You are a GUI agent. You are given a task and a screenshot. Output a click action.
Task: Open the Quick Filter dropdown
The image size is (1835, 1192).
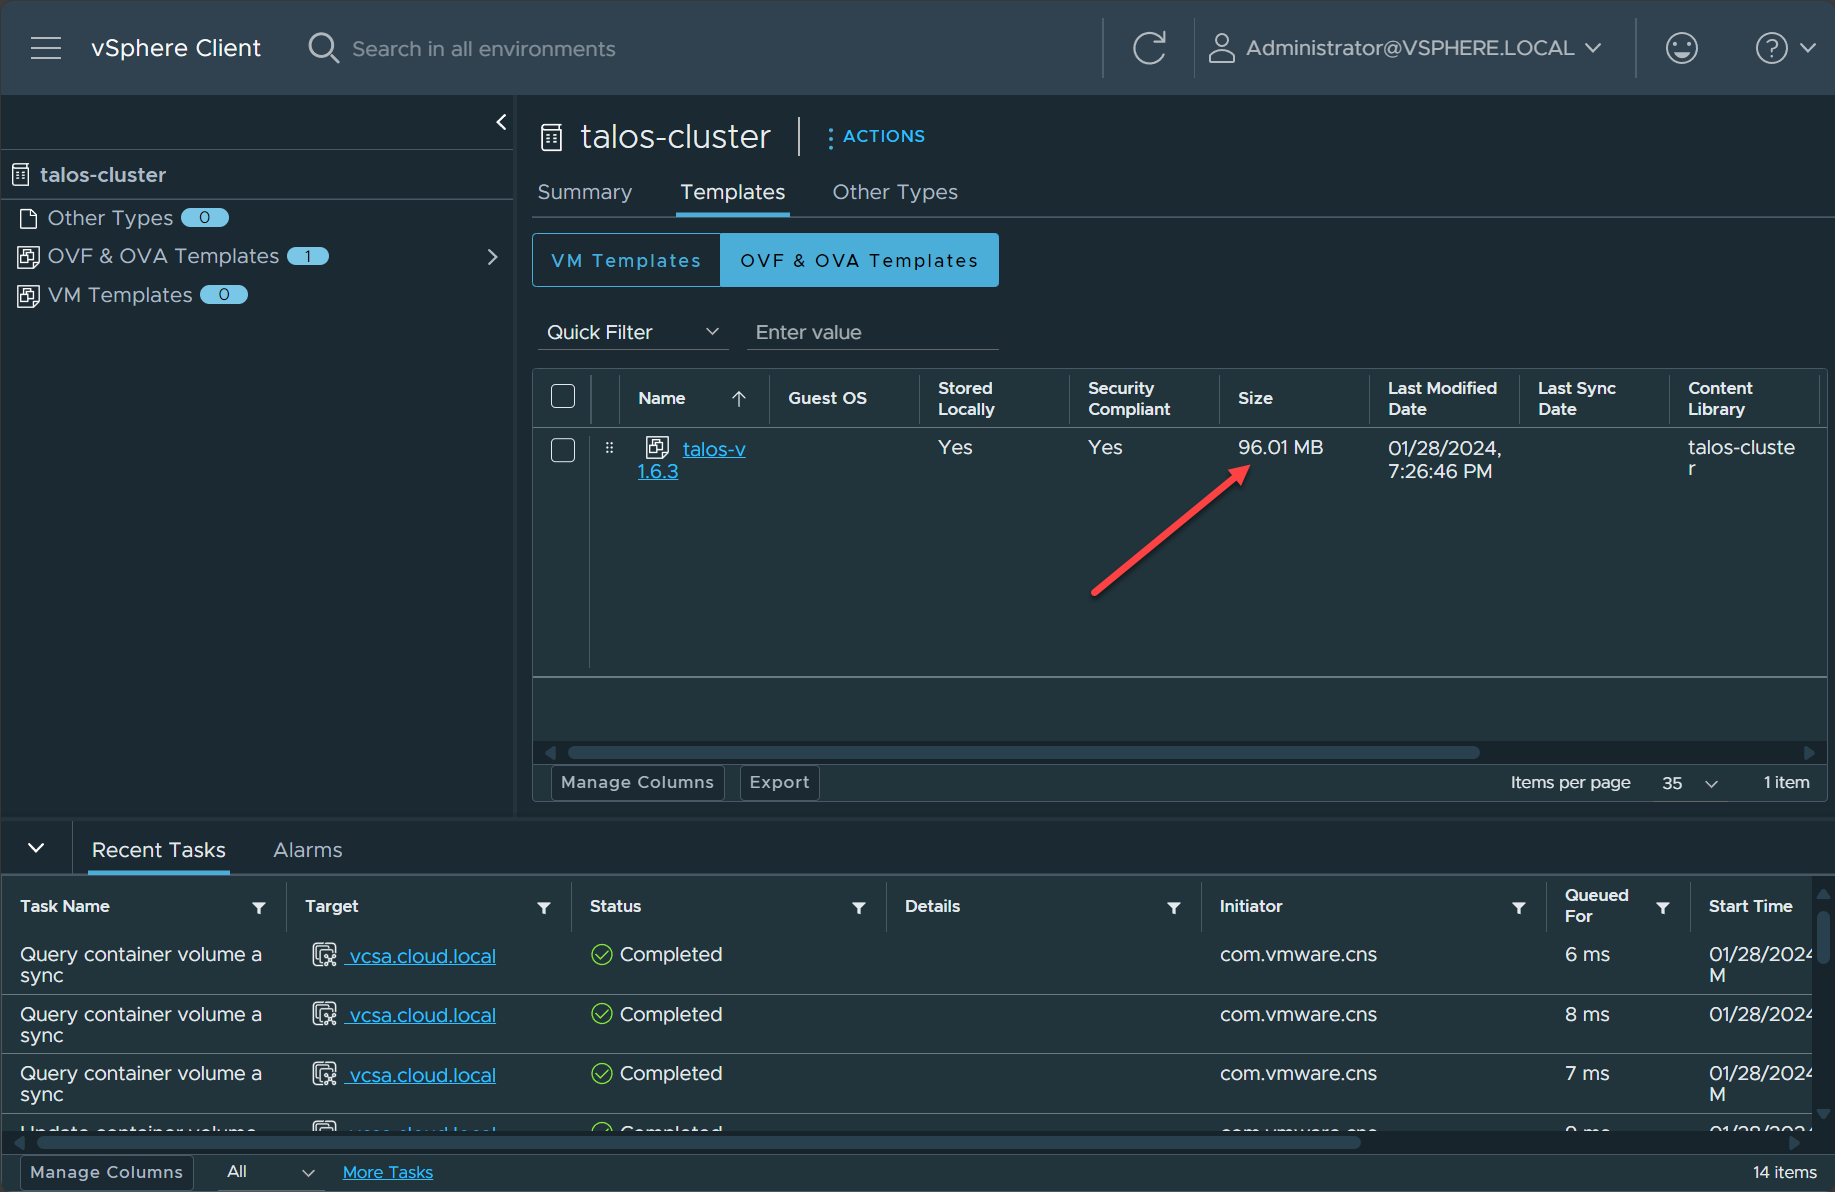(x=632, y=332)
